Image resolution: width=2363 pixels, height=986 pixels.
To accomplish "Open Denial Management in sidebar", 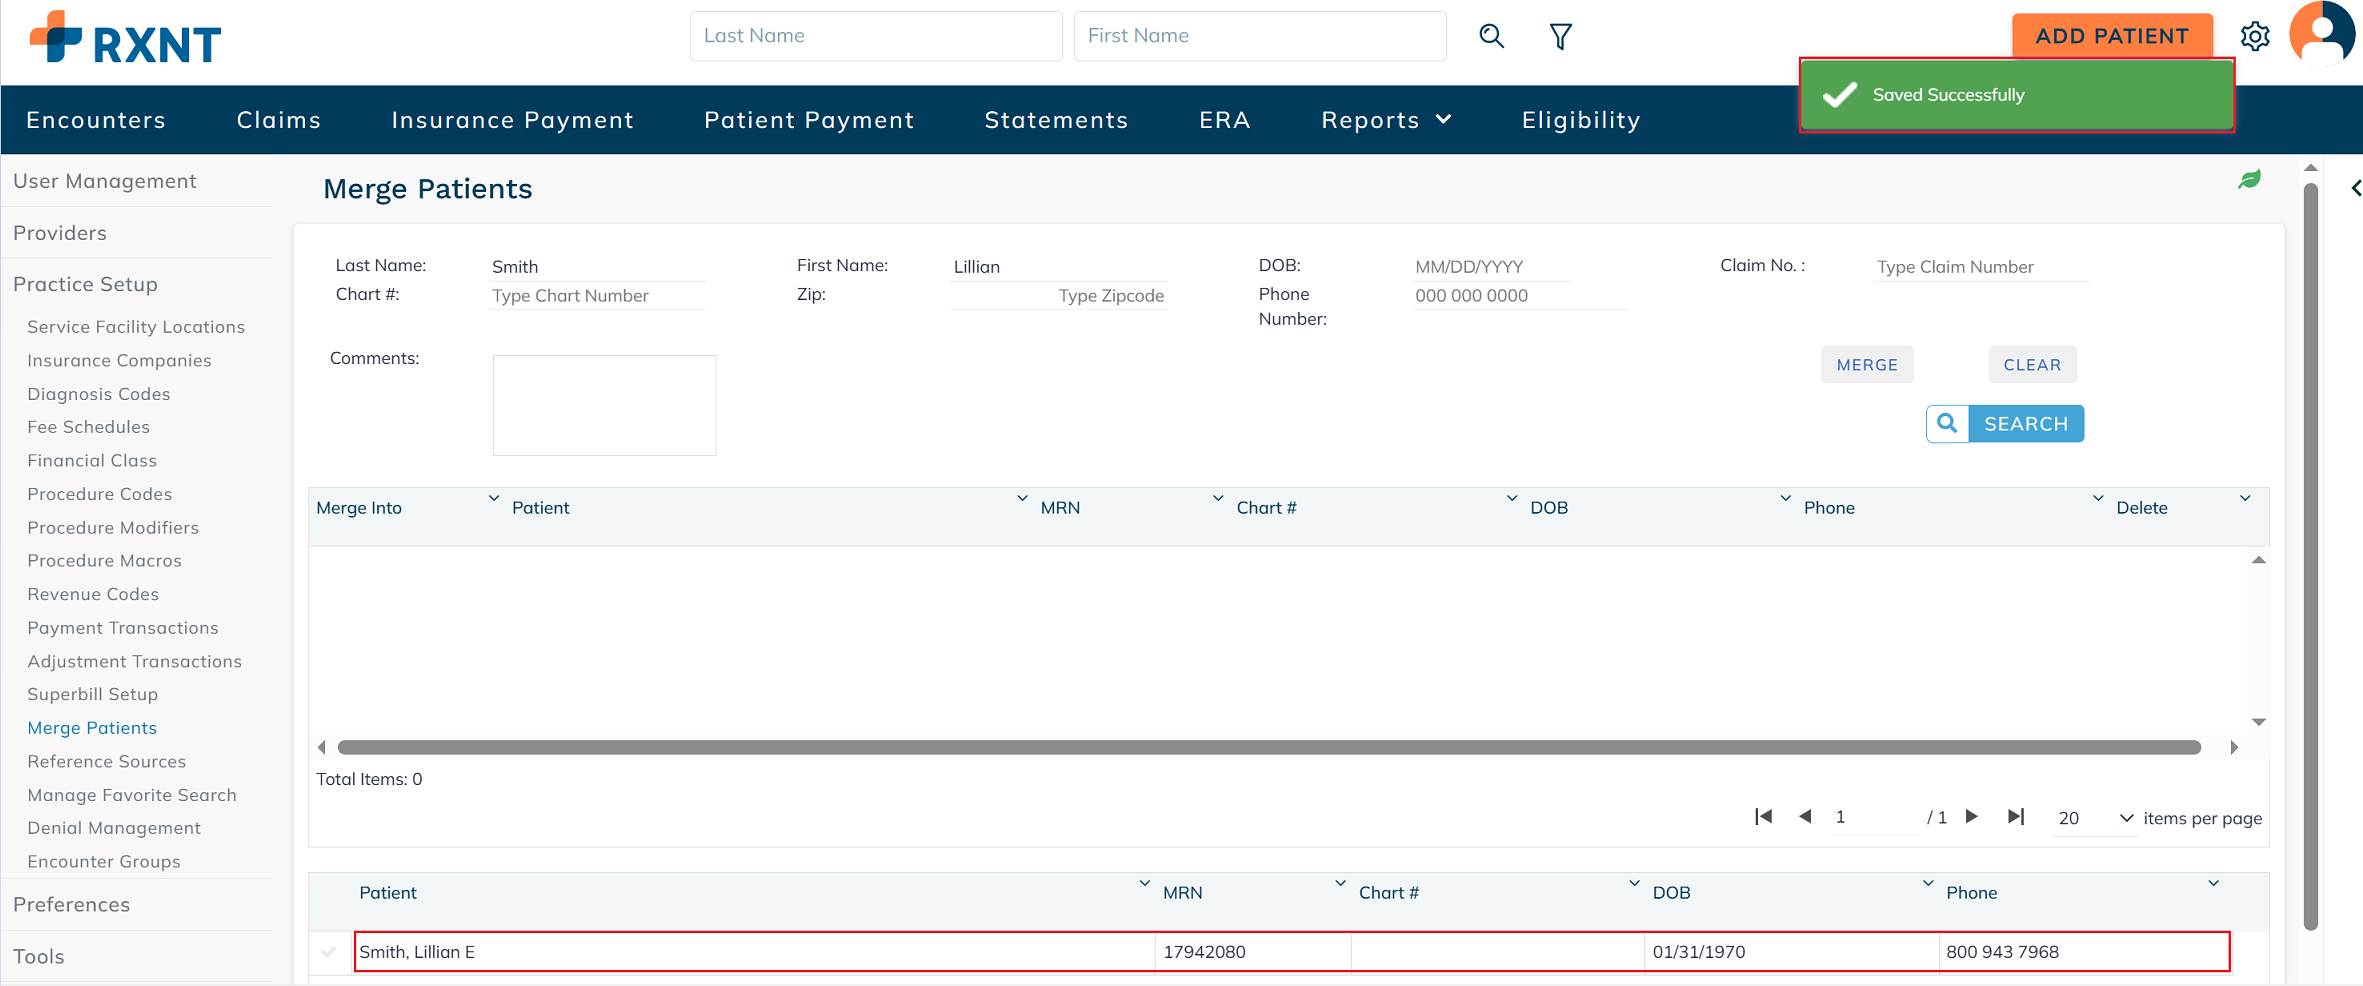I will click(x=114, y=828).
